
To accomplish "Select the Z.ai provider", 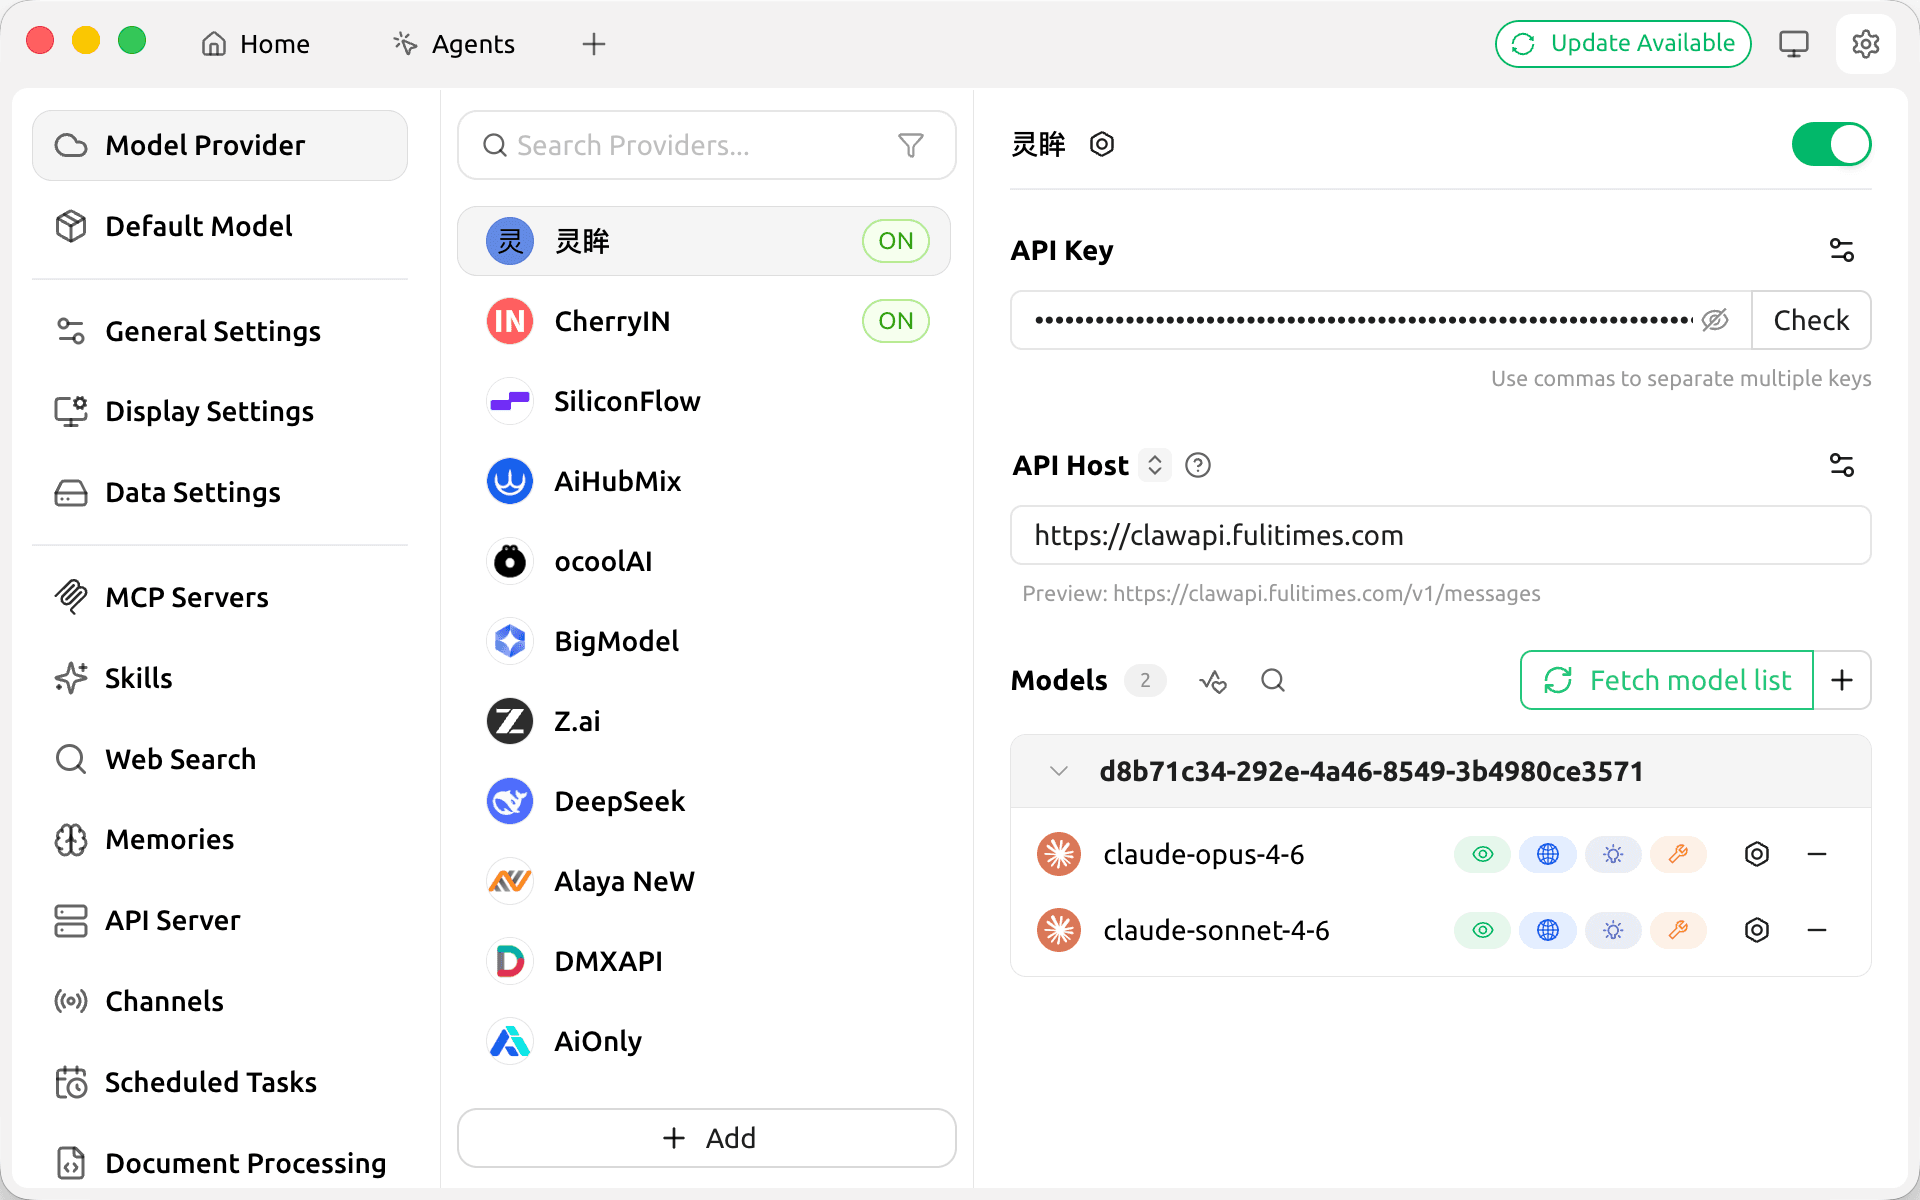I will coord(704,721).
